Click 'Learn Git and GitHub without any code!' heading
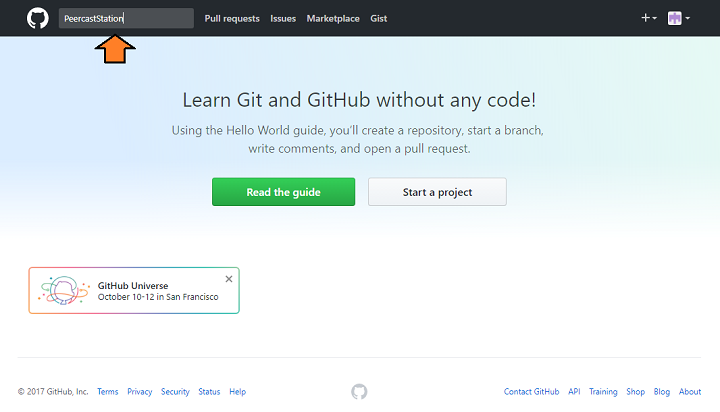The image size is (720, 412). (x=359, y=100)
